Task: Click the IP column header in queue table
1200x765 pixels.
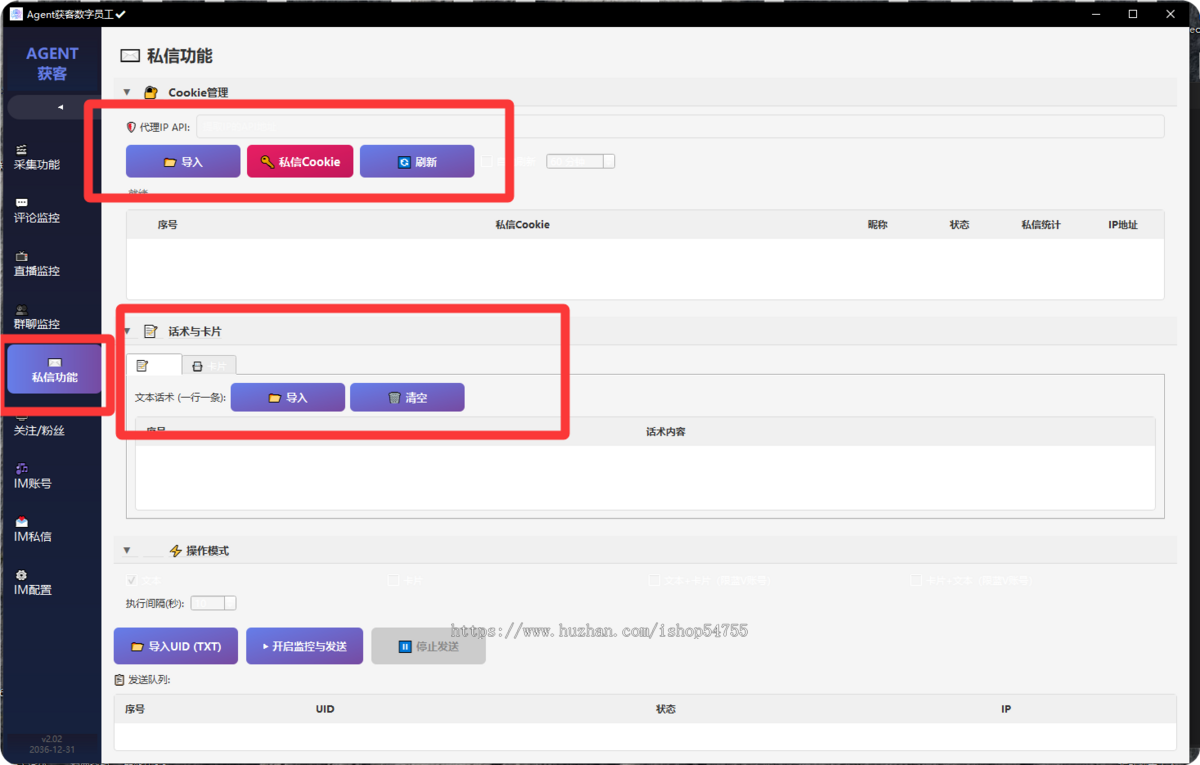Action: pyautogui.click(x=1006, y=709)
